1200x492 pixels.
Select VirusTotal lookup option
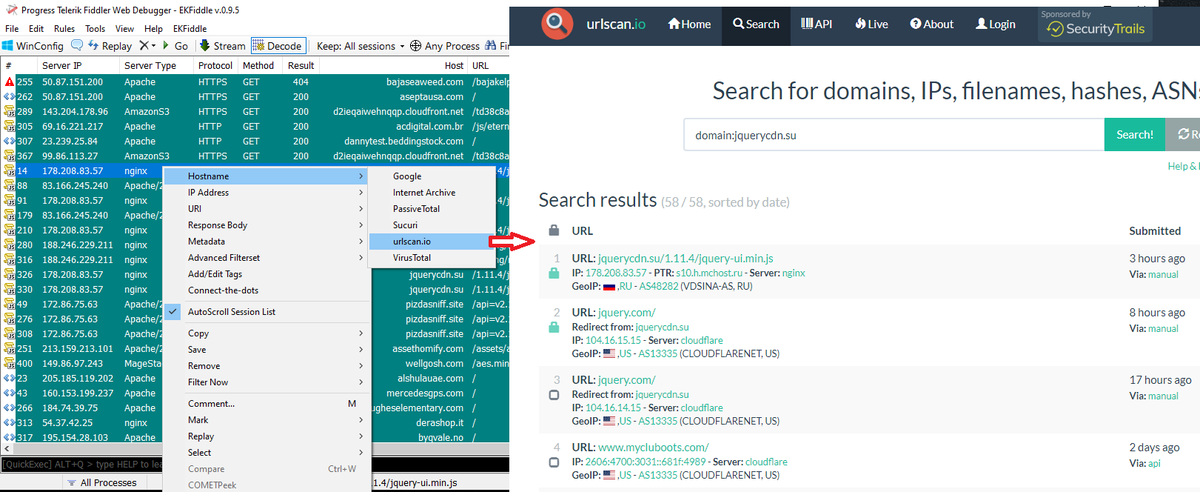[x=432, y=257]
